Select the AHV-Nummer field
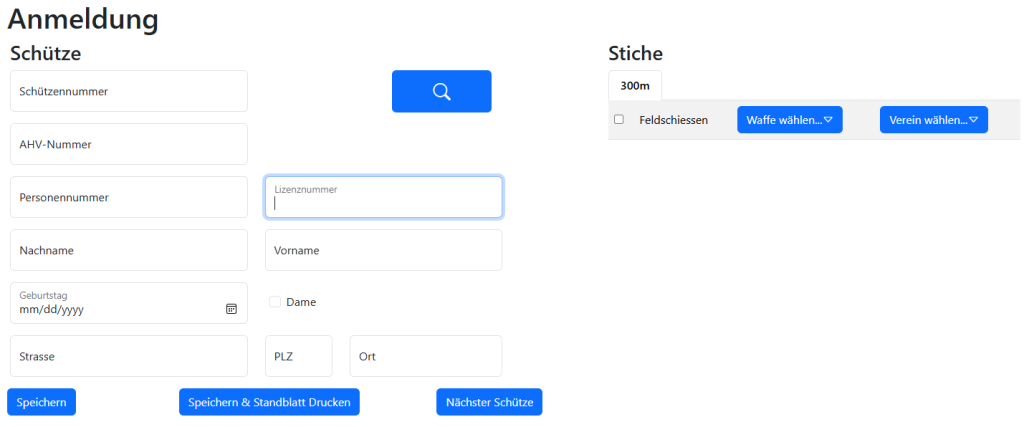 129,144
